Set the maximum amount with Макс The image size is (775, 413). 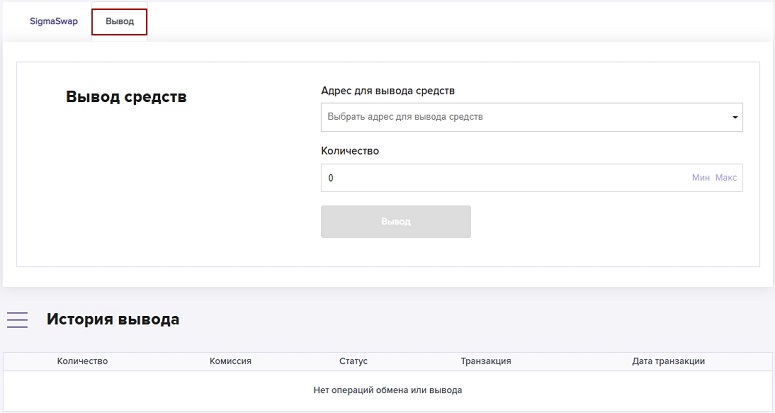[x=726, y=178]
